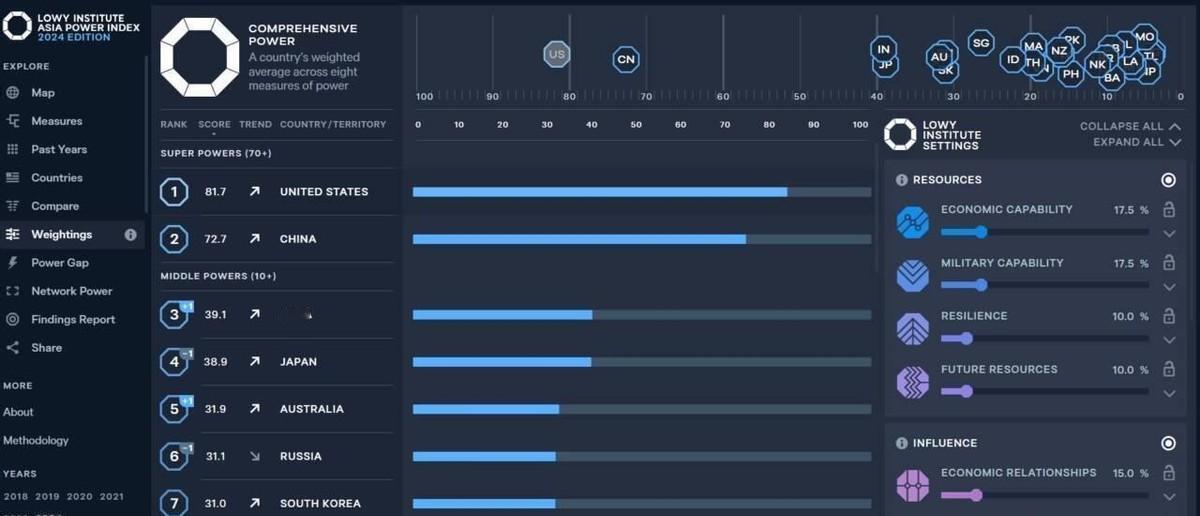The height and width of the screenshot is (516, 1200).
Task: Select the Japan row
Action: (x=277, y=362)
